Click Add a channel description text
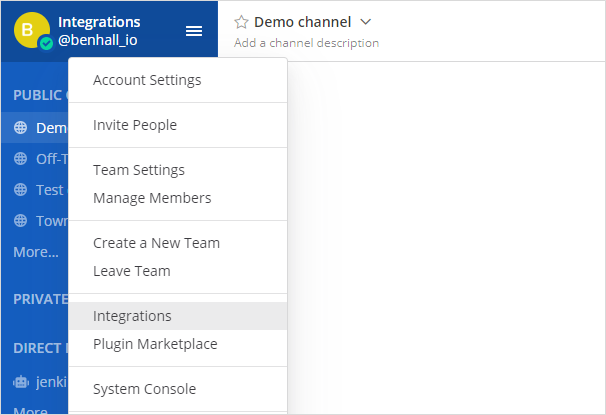Image resolution: width=606 pixels, height=415 pixels. pos(306,43)
